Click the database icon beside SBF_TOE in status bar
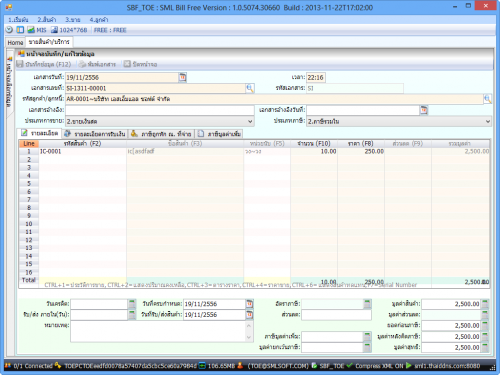The height and width of the screenshot is (375, 500). [314, 366]
